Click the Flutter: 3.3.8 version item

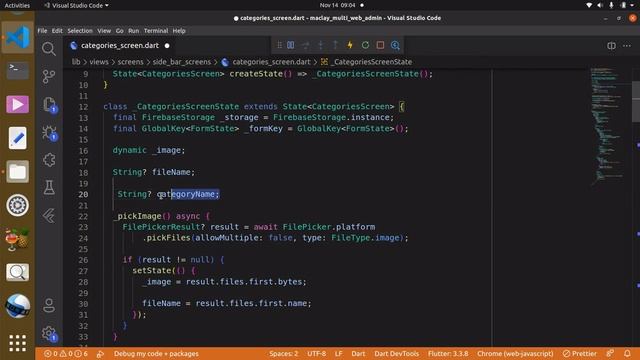click(x=448, y=353)
